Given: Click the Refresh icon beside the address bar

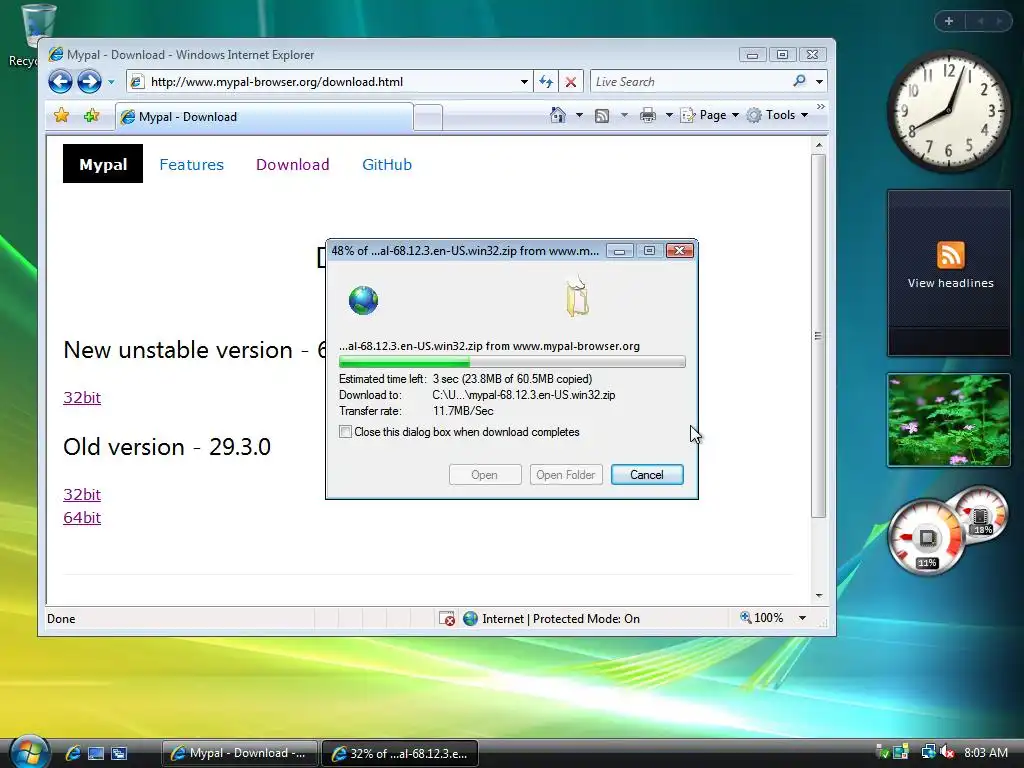Looking at the screenshot, I should (x=546, y=82).
